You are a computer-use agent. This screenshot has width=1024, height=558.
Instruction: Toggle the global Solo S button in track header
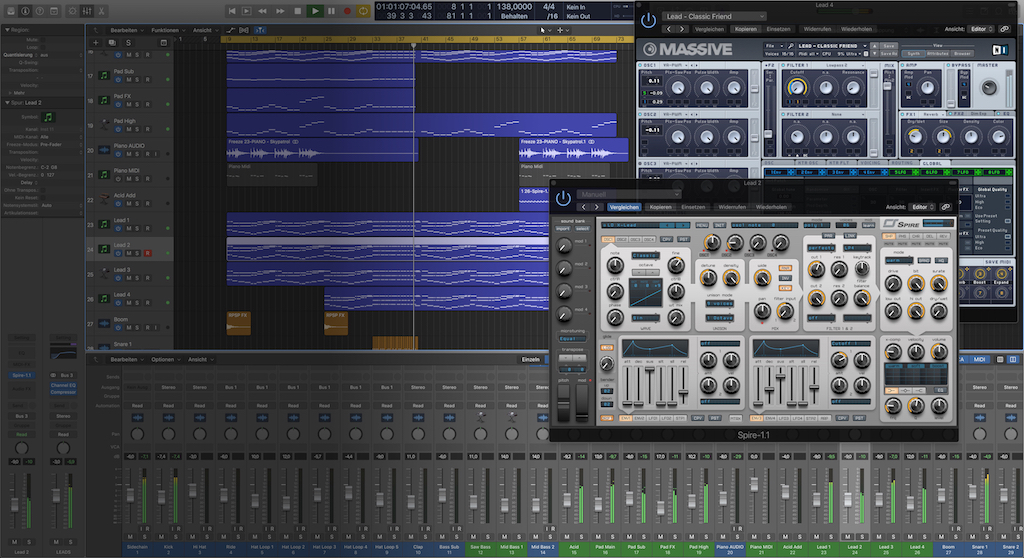(x=128, y=42)
